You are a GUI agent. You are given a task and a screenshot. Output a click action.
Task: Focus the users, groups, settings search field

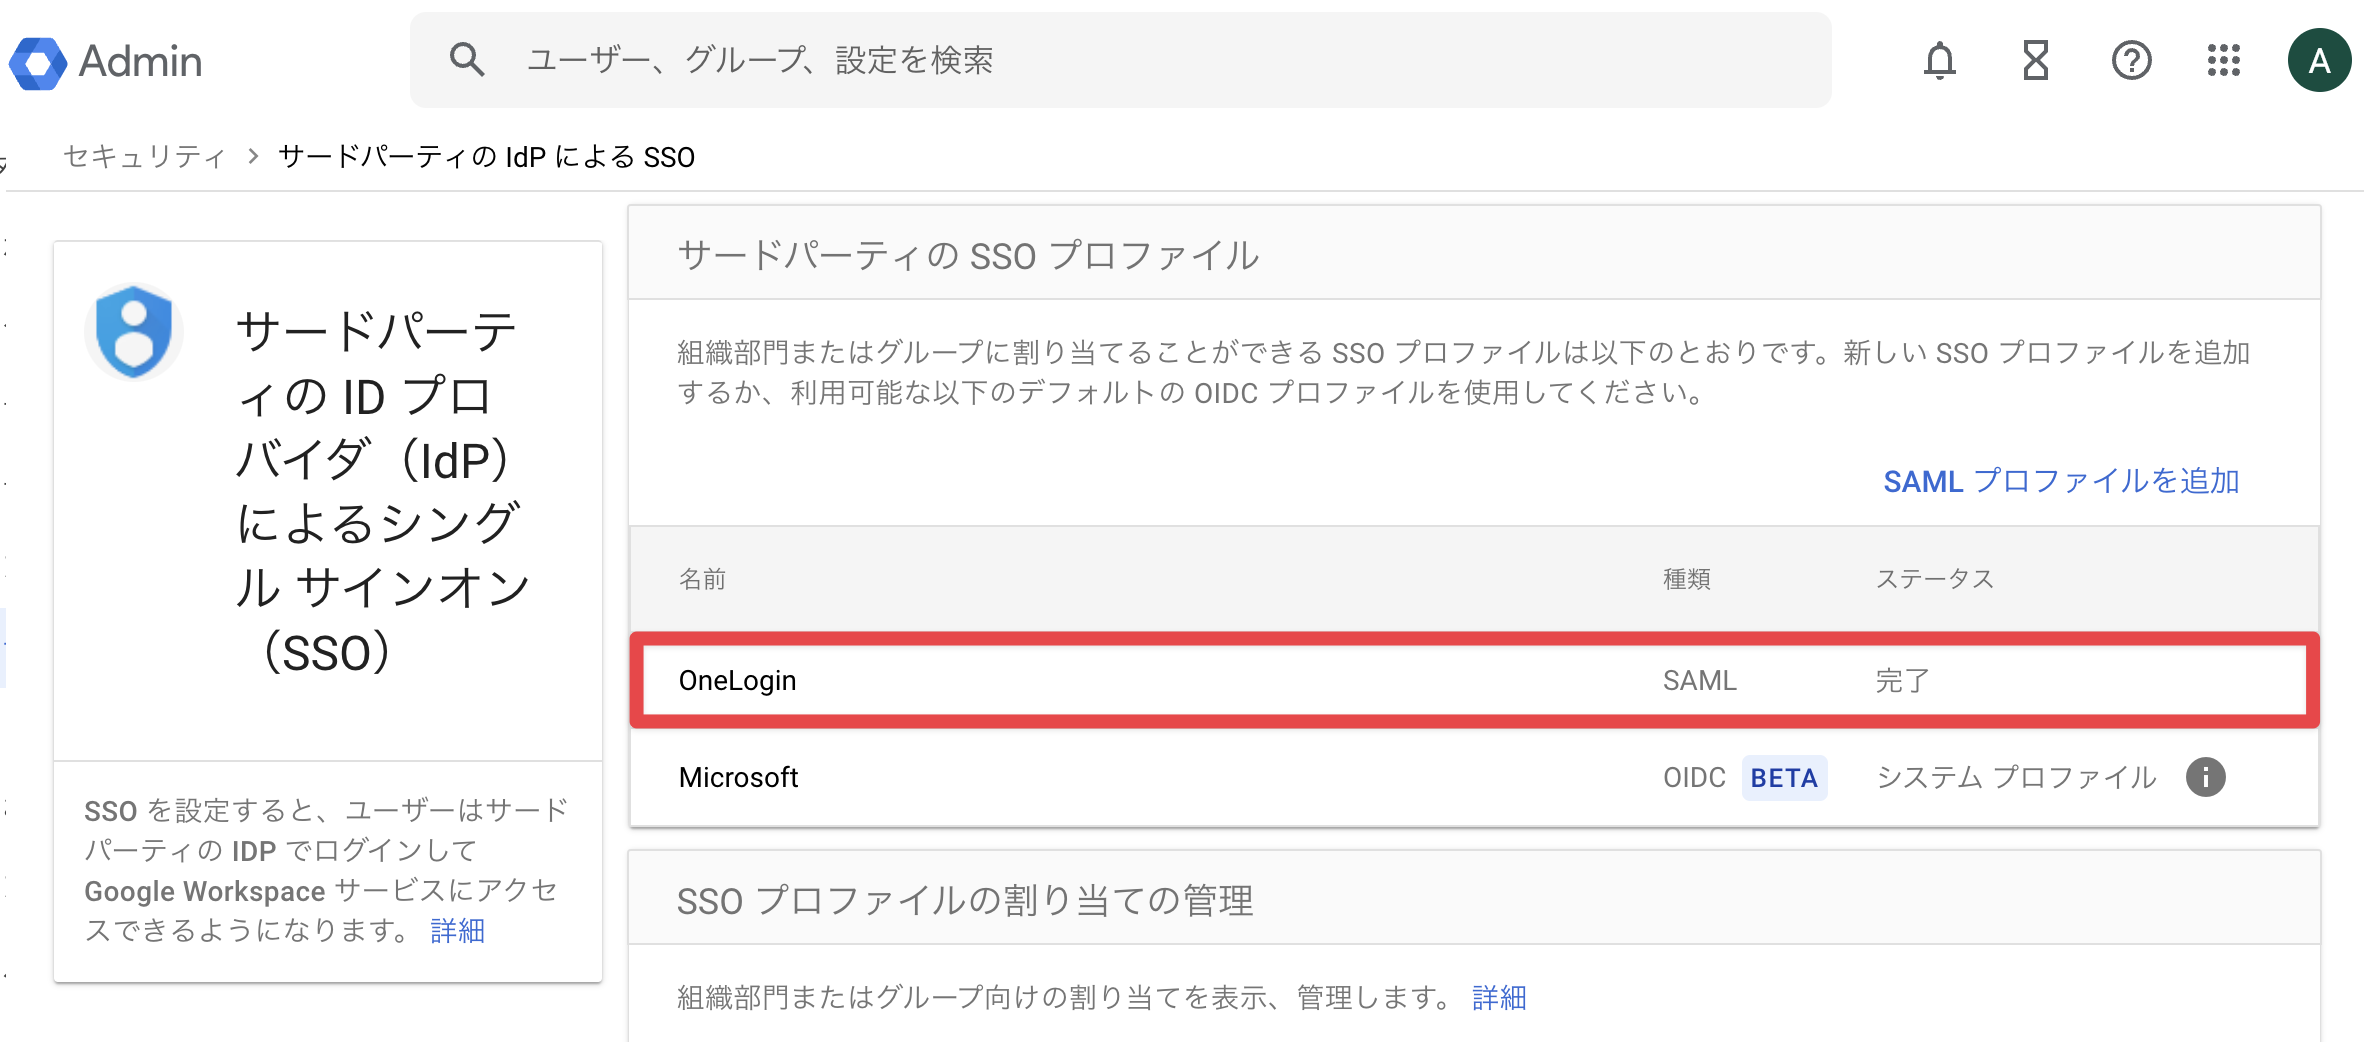point(1120,60)
